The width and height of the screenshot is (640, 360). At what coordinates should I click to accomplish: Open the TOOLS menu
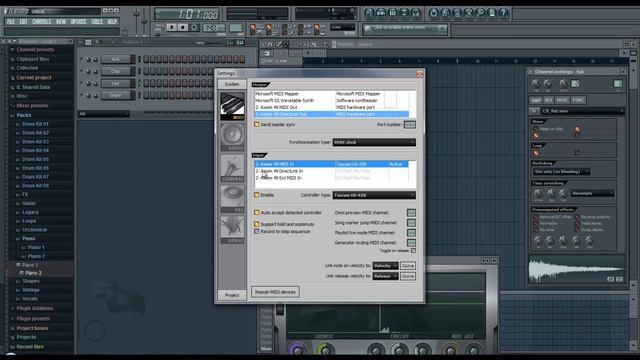pos(97,22)
